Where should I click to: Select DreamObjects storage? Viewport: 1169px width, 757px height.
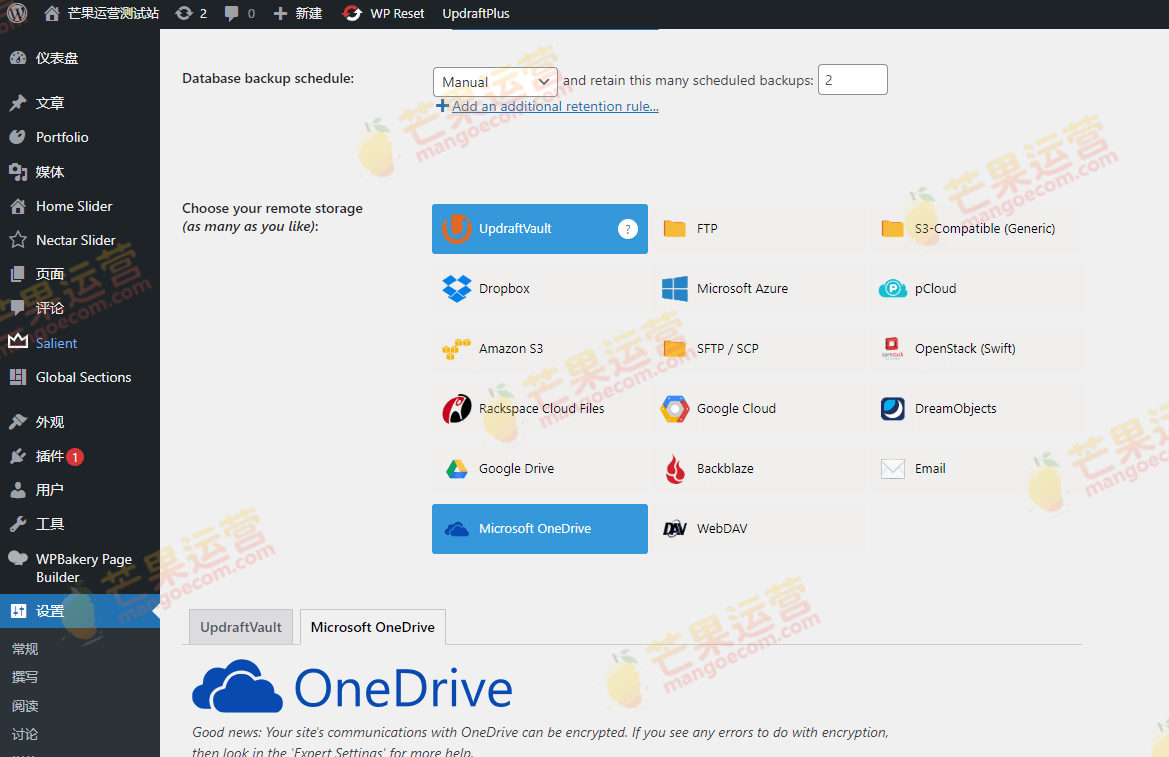pyautogui.click(x=975, y=409)
